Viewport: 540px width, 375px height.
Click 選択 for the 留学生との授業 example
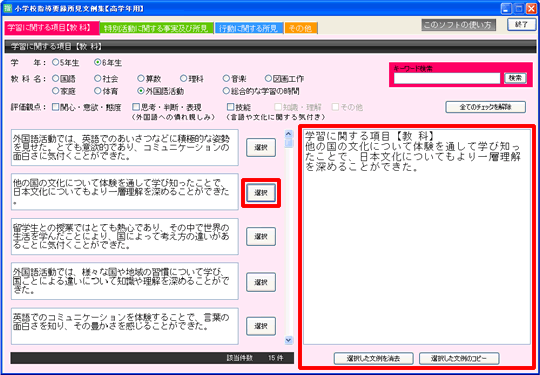pos(261,237)
